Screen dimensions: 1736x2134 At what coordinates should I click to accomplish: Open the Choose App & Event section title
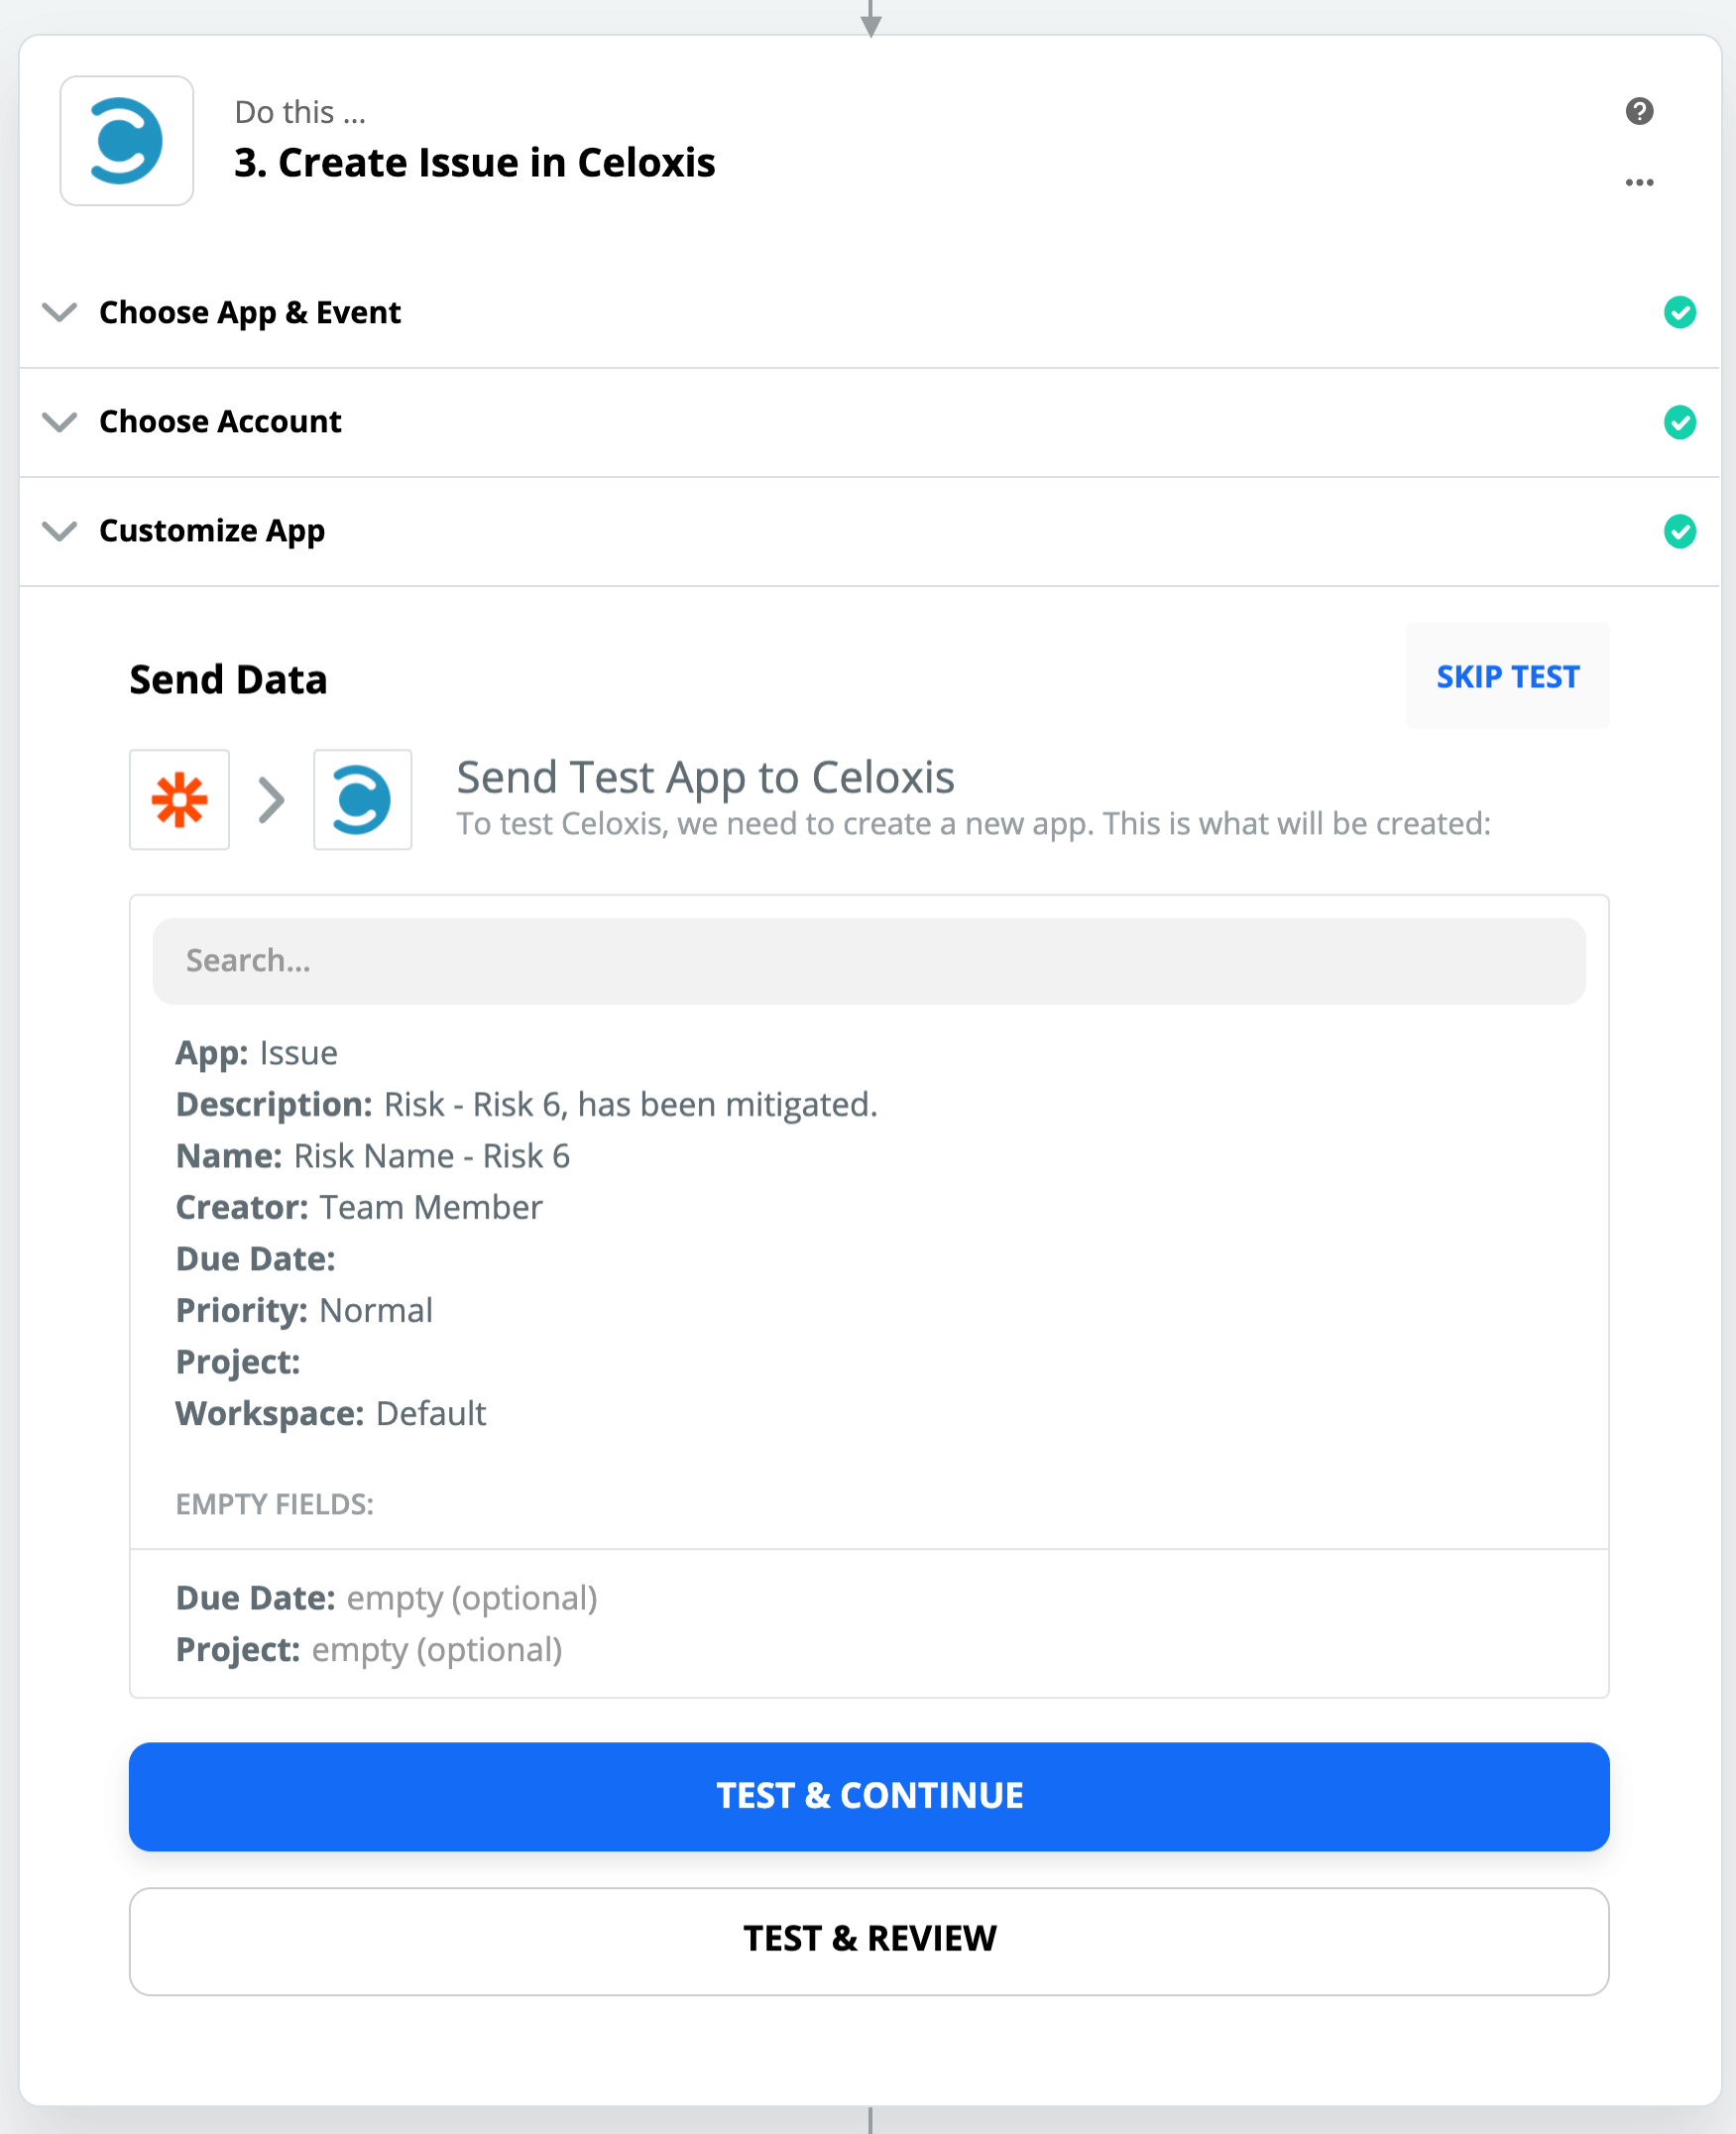[250, 313]
